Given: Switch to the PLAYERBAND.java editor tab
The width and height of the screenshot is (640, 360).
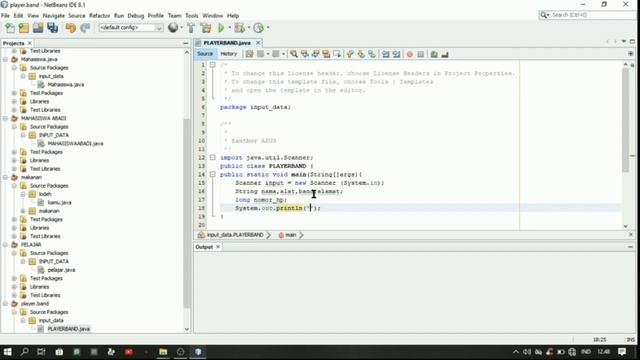Looking at the screenshot, I should coord(227,43).
